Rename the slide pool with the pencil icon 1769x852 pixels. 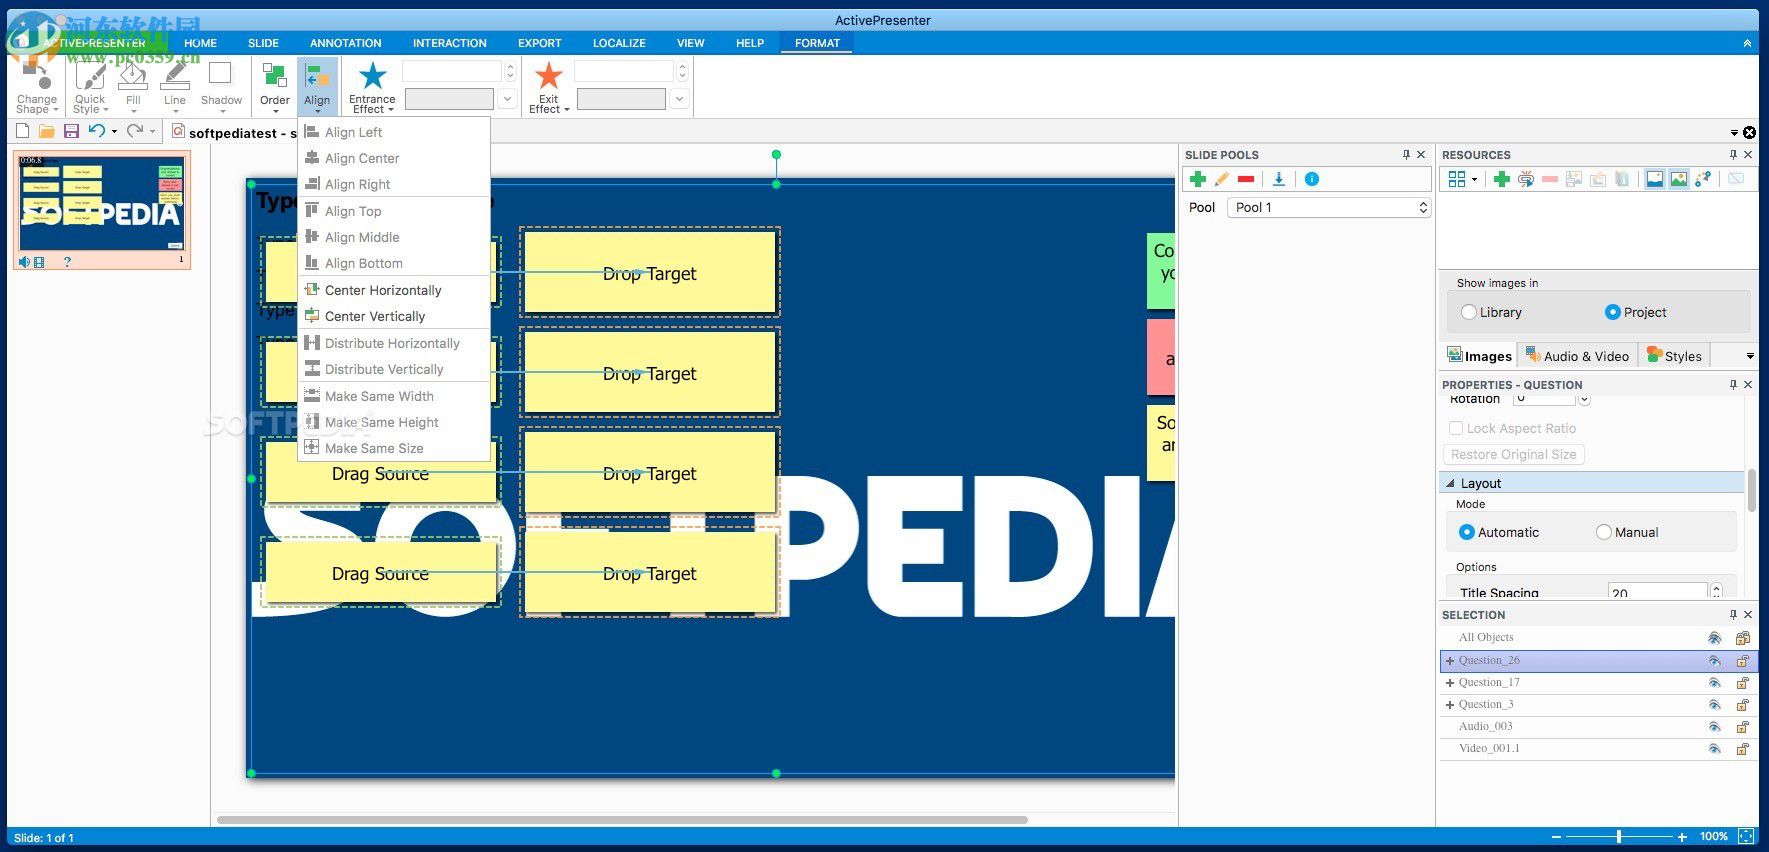tap(1222, 179)
